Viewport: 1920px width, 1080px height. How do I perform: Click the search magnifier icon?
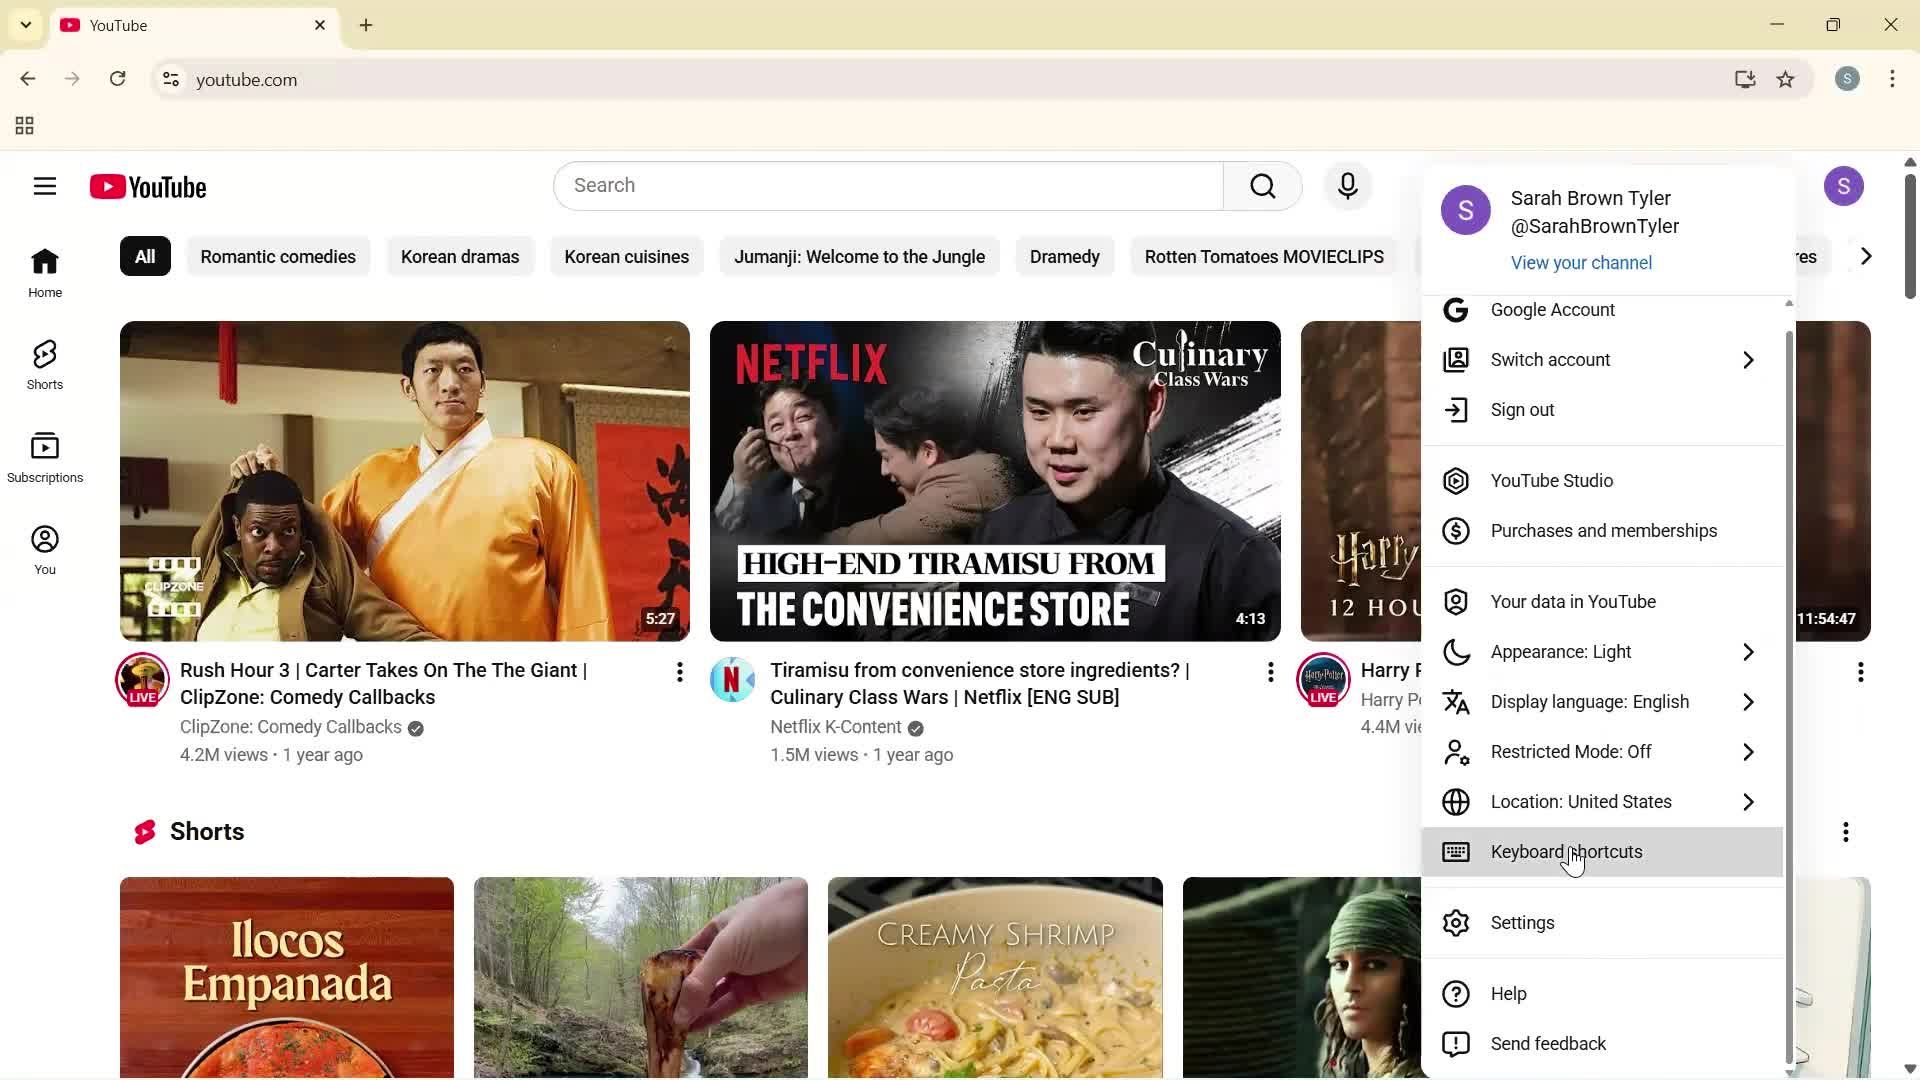(x=1263, y=186)
